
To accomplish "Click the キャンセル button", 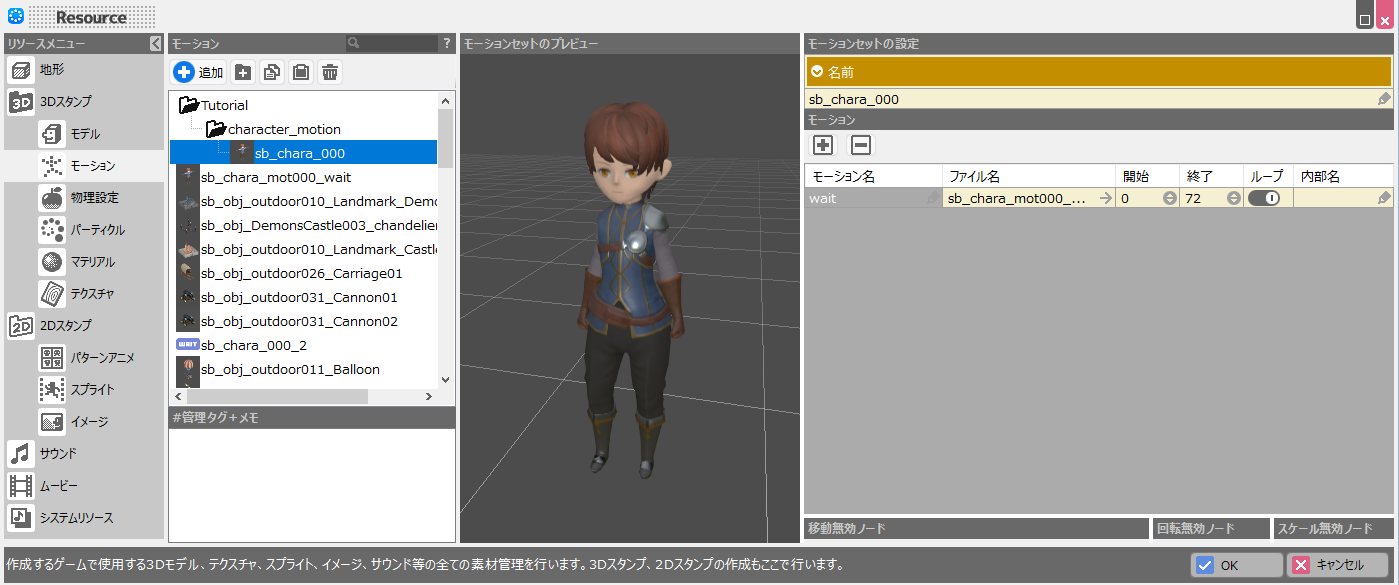I will tap(1337, 565).
